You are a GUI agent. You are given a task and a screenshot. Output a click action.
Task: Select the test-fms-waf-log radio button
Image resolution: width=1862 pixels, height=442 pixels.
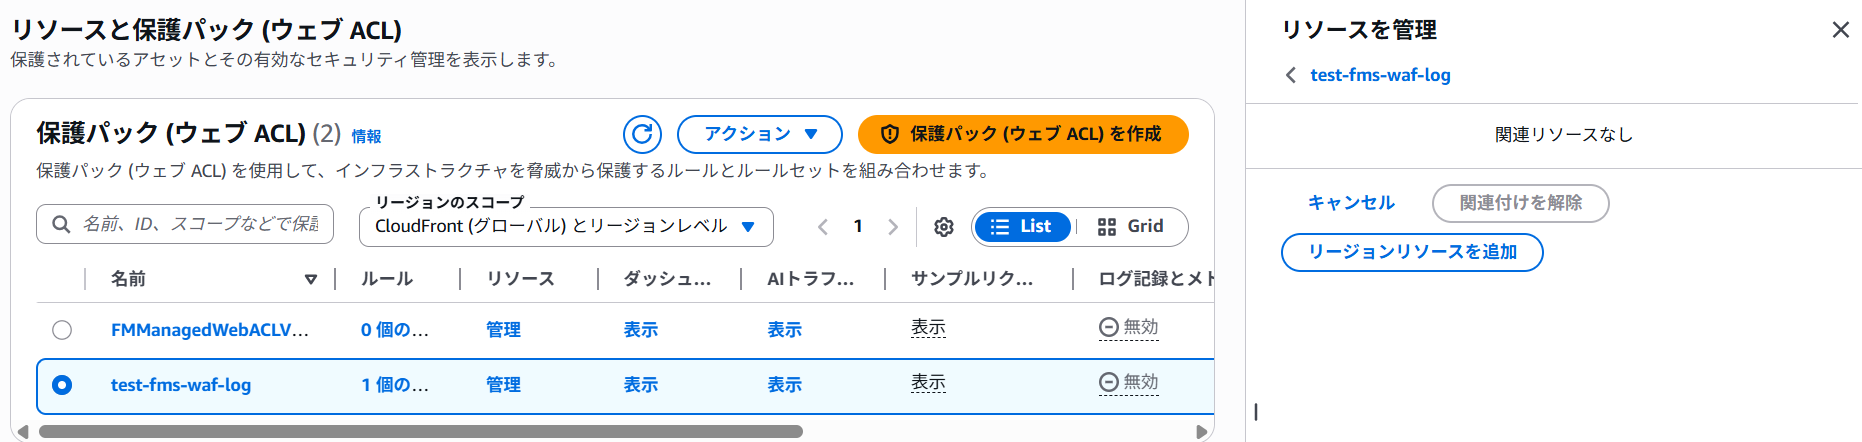click(x=62, y=385)
